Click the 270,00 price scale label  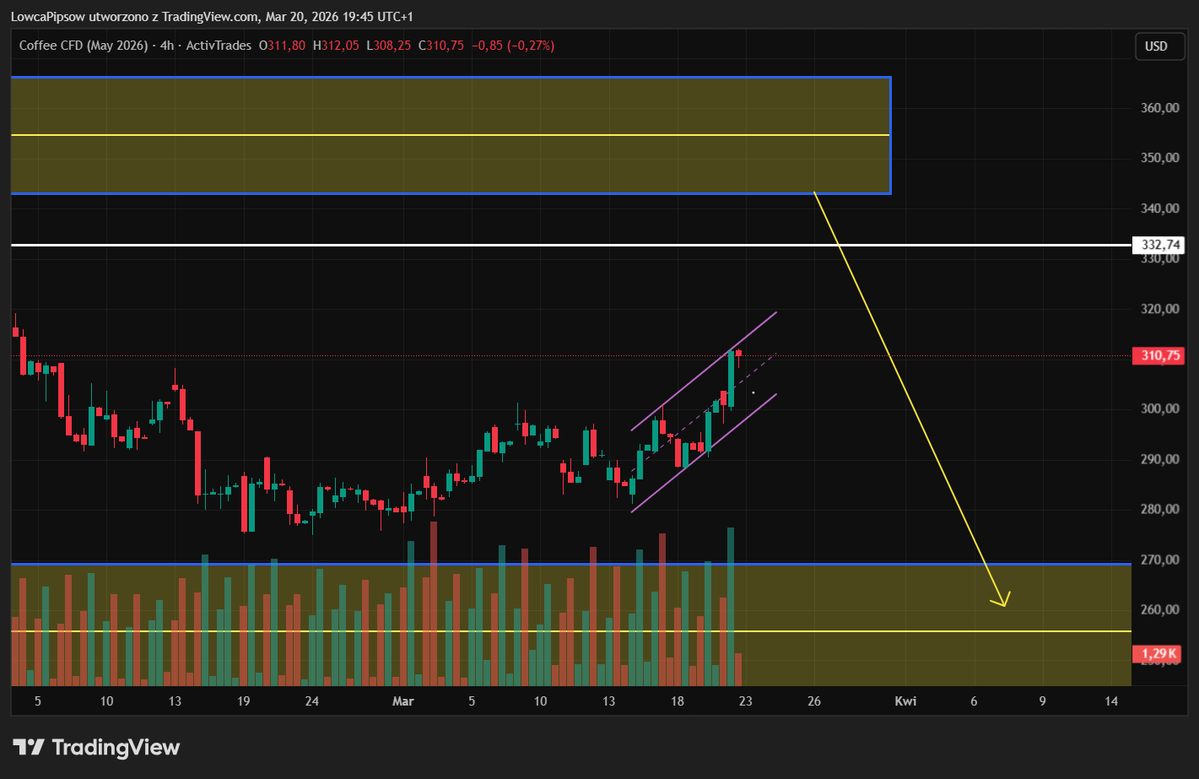[1160, 560]
